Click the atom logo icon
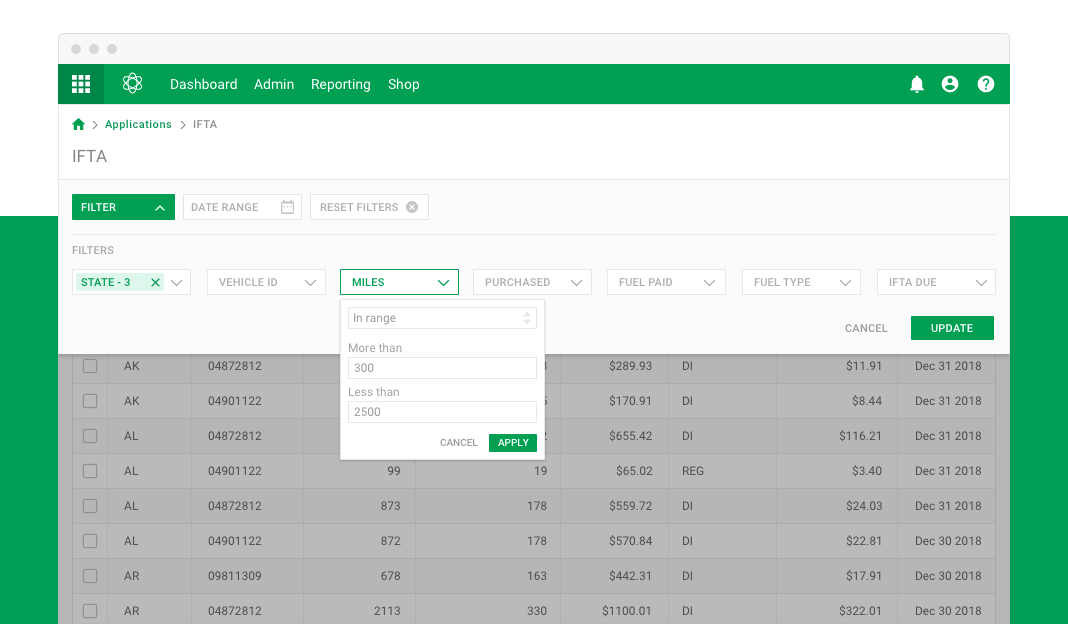 (x=132, y=83)
